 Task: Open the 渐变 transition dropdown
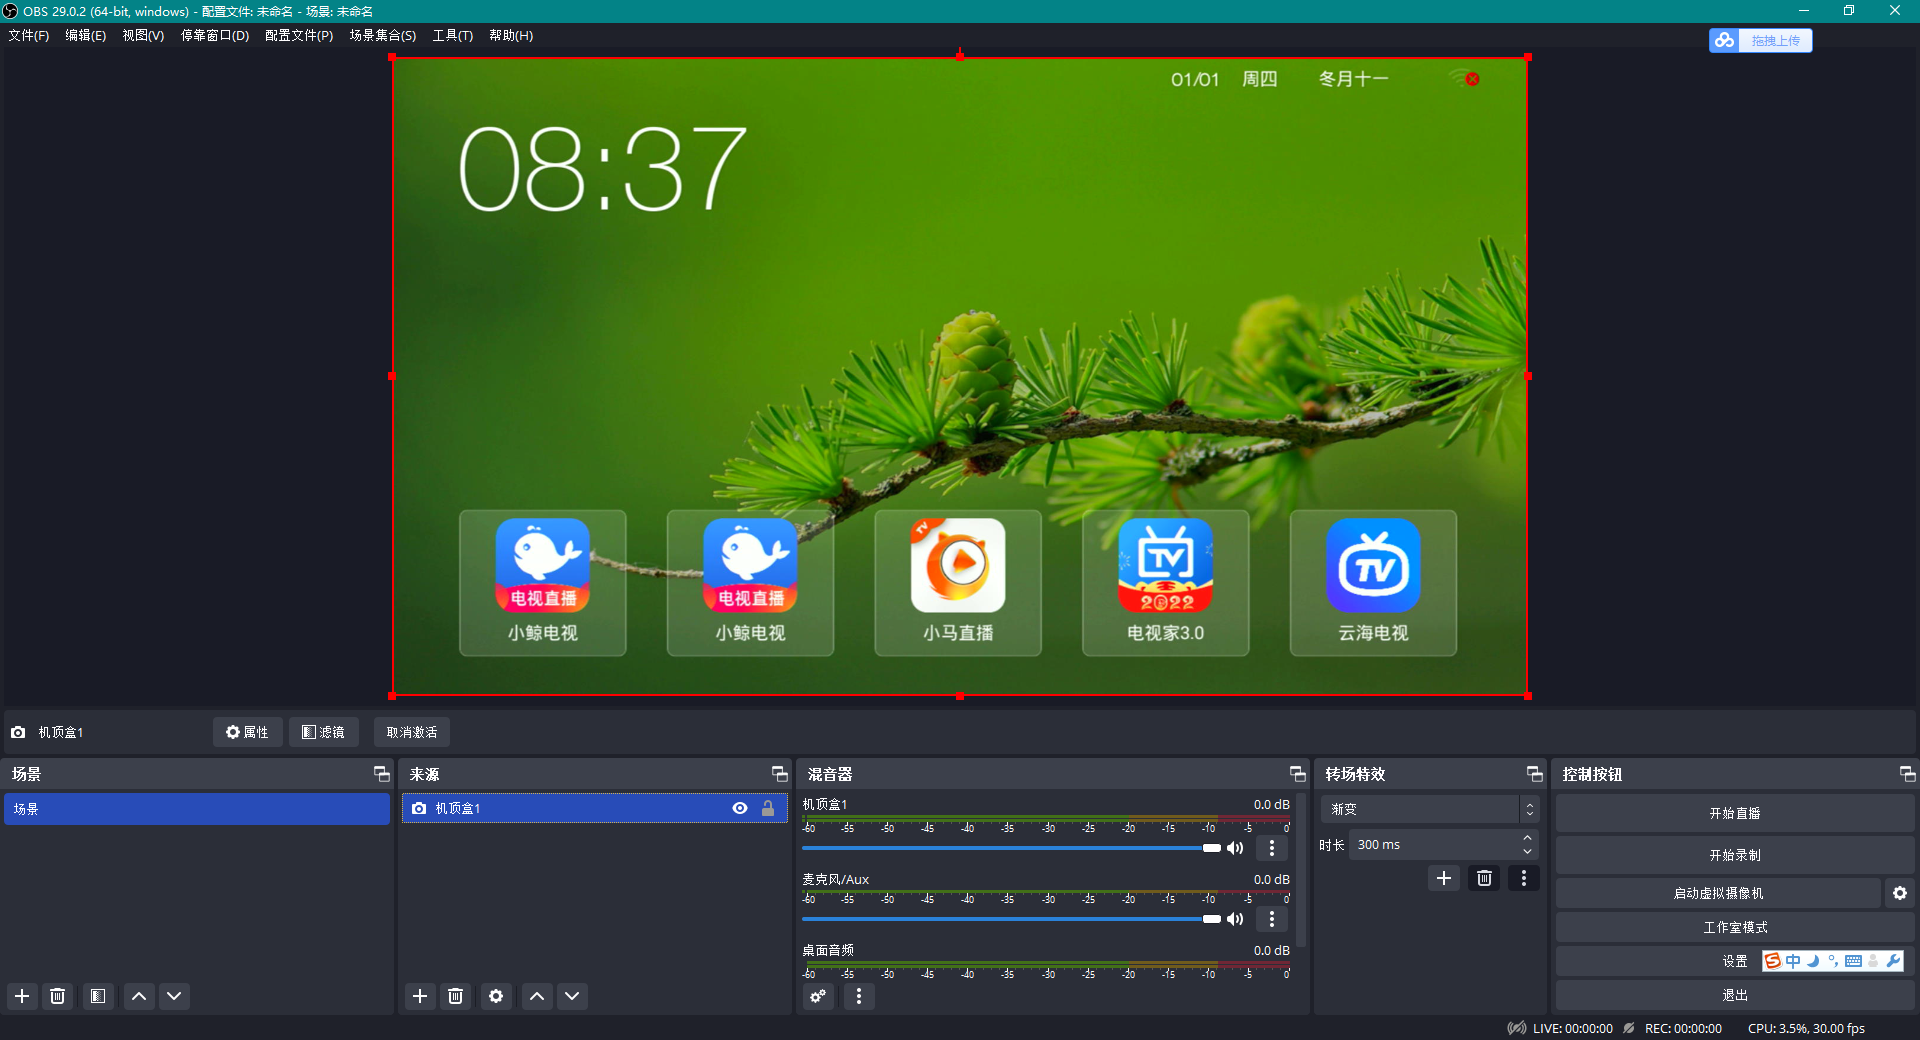pyautogui.click(x=1429, y=809)
